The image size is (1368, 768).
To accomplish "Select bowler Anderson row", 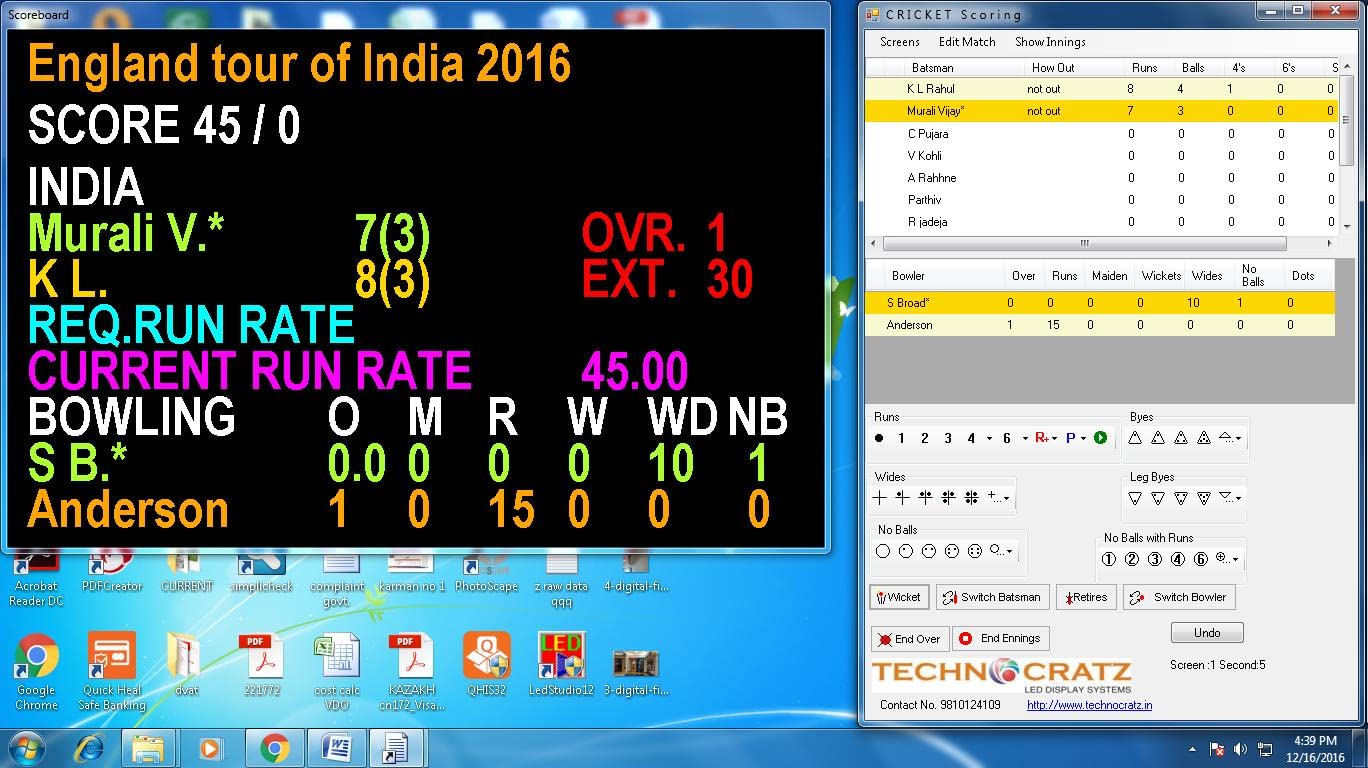I will (x=1100, y=325).
